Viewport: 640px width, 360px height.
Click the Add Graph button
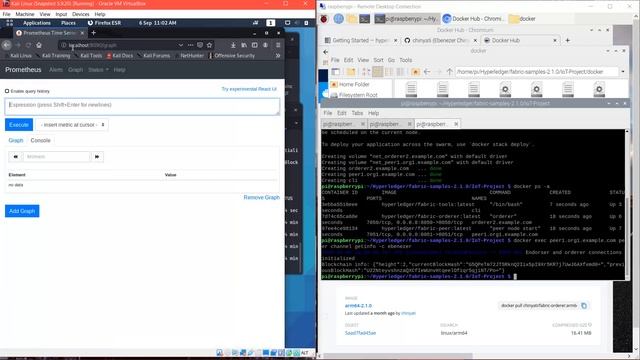[x=22, y=211]
